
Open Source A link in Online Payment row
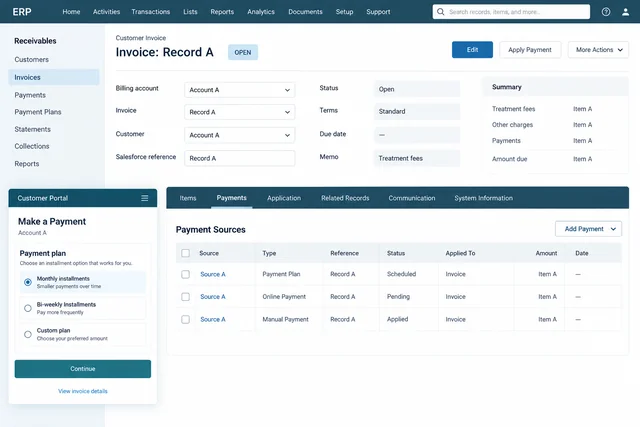tap(213, 297)
